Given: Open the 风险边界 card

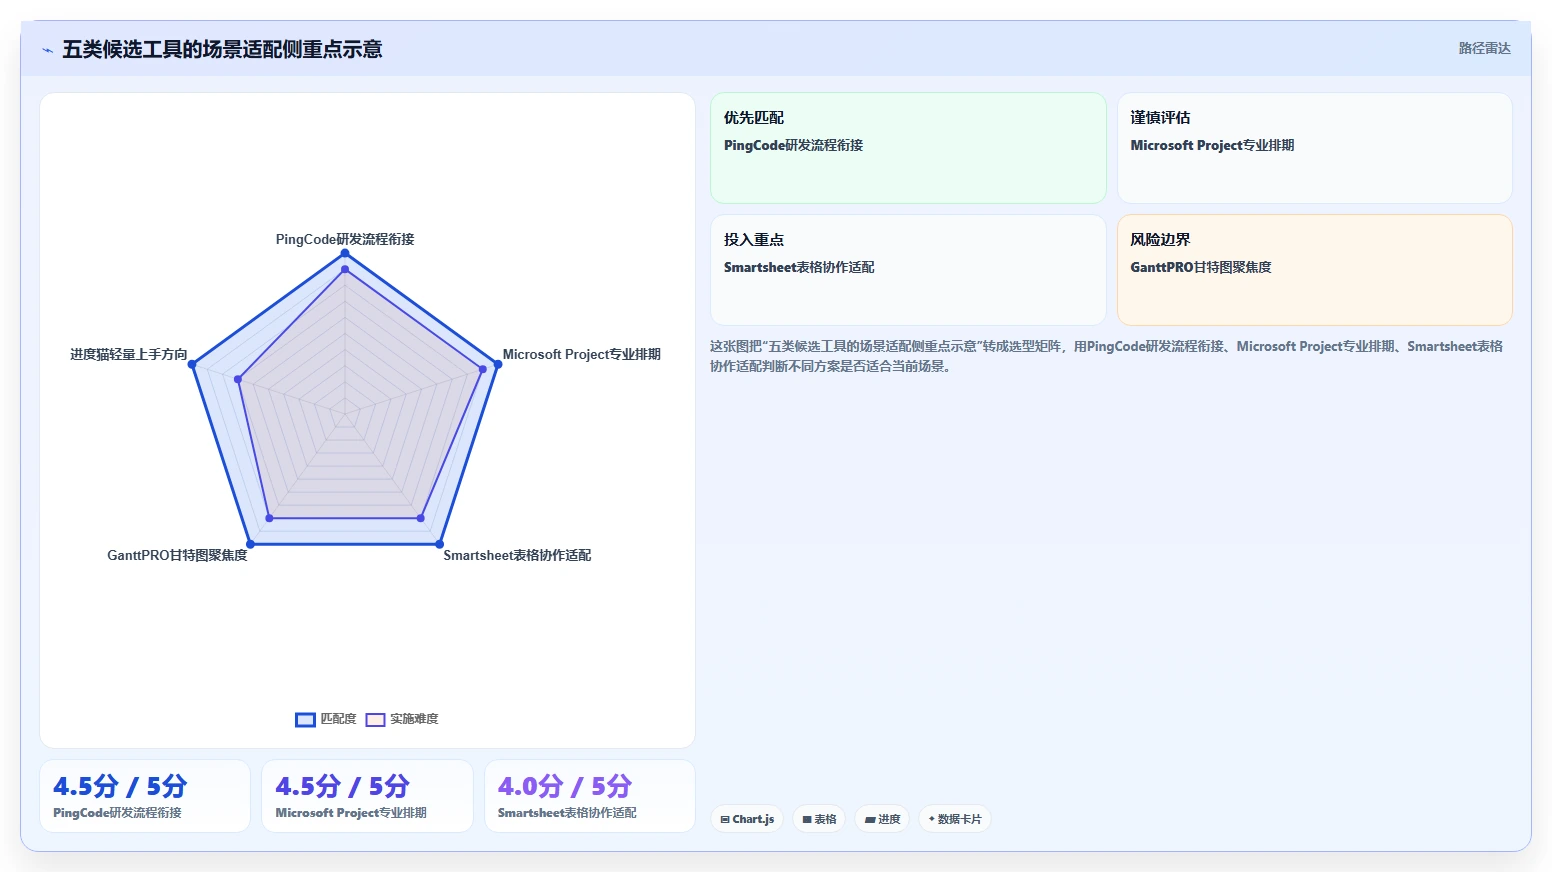Looking at the screenshot, I should pyautogui.click(x=1314, y=270).
